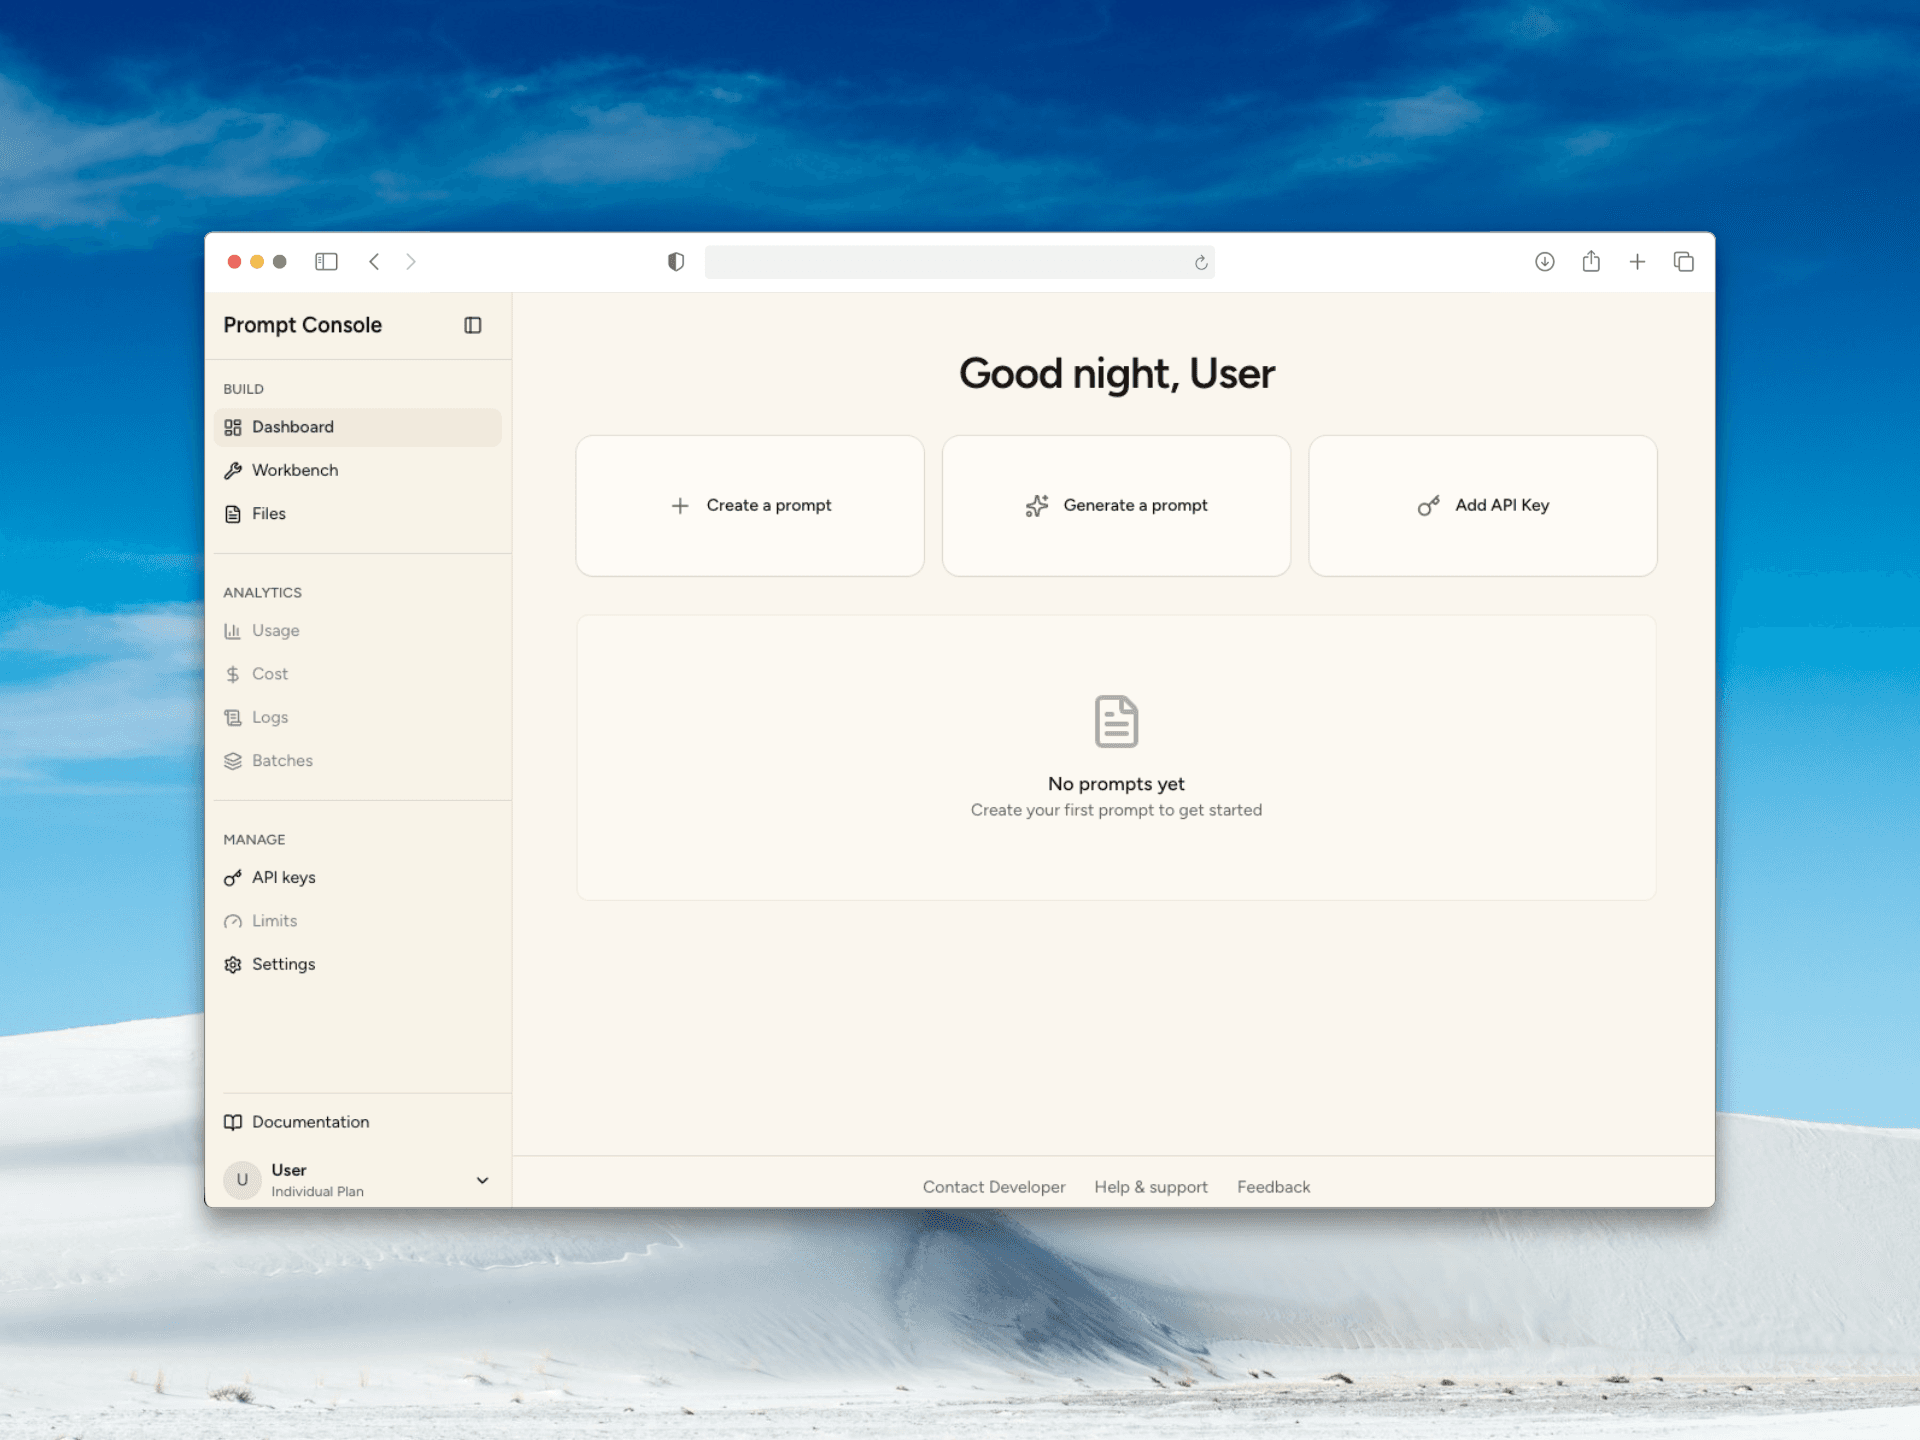Expand the User account chevron

pos(482,1180)
